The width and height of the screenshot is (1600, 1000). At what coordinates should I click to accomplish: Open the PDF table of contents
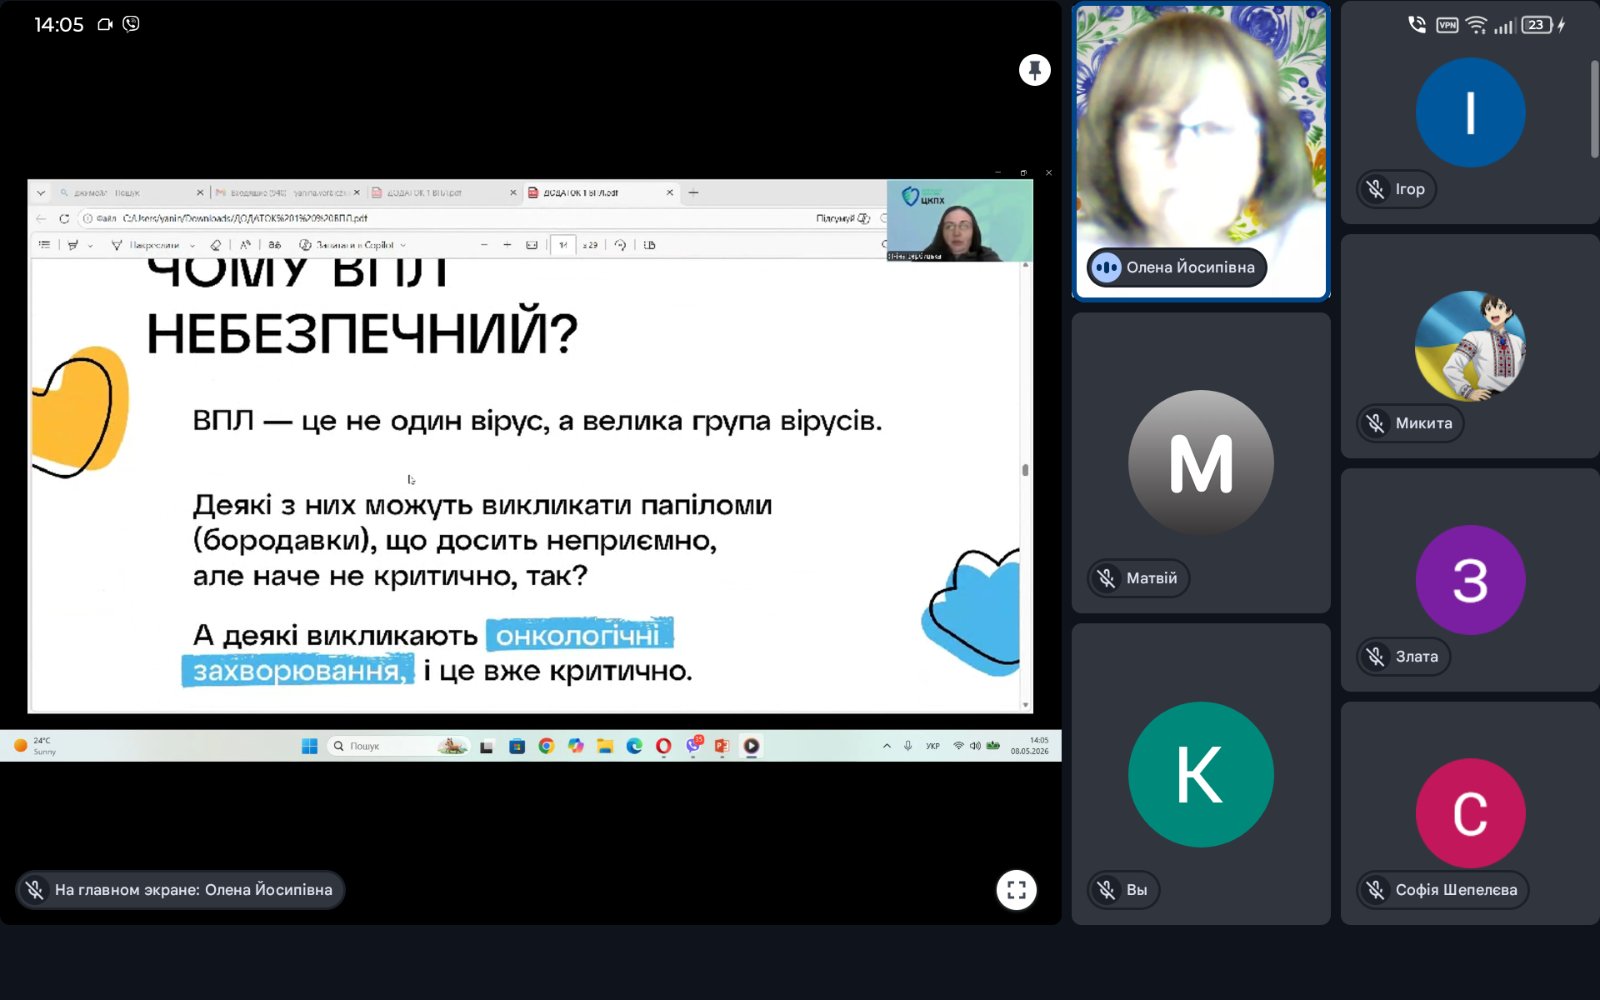tap(44, 245)
